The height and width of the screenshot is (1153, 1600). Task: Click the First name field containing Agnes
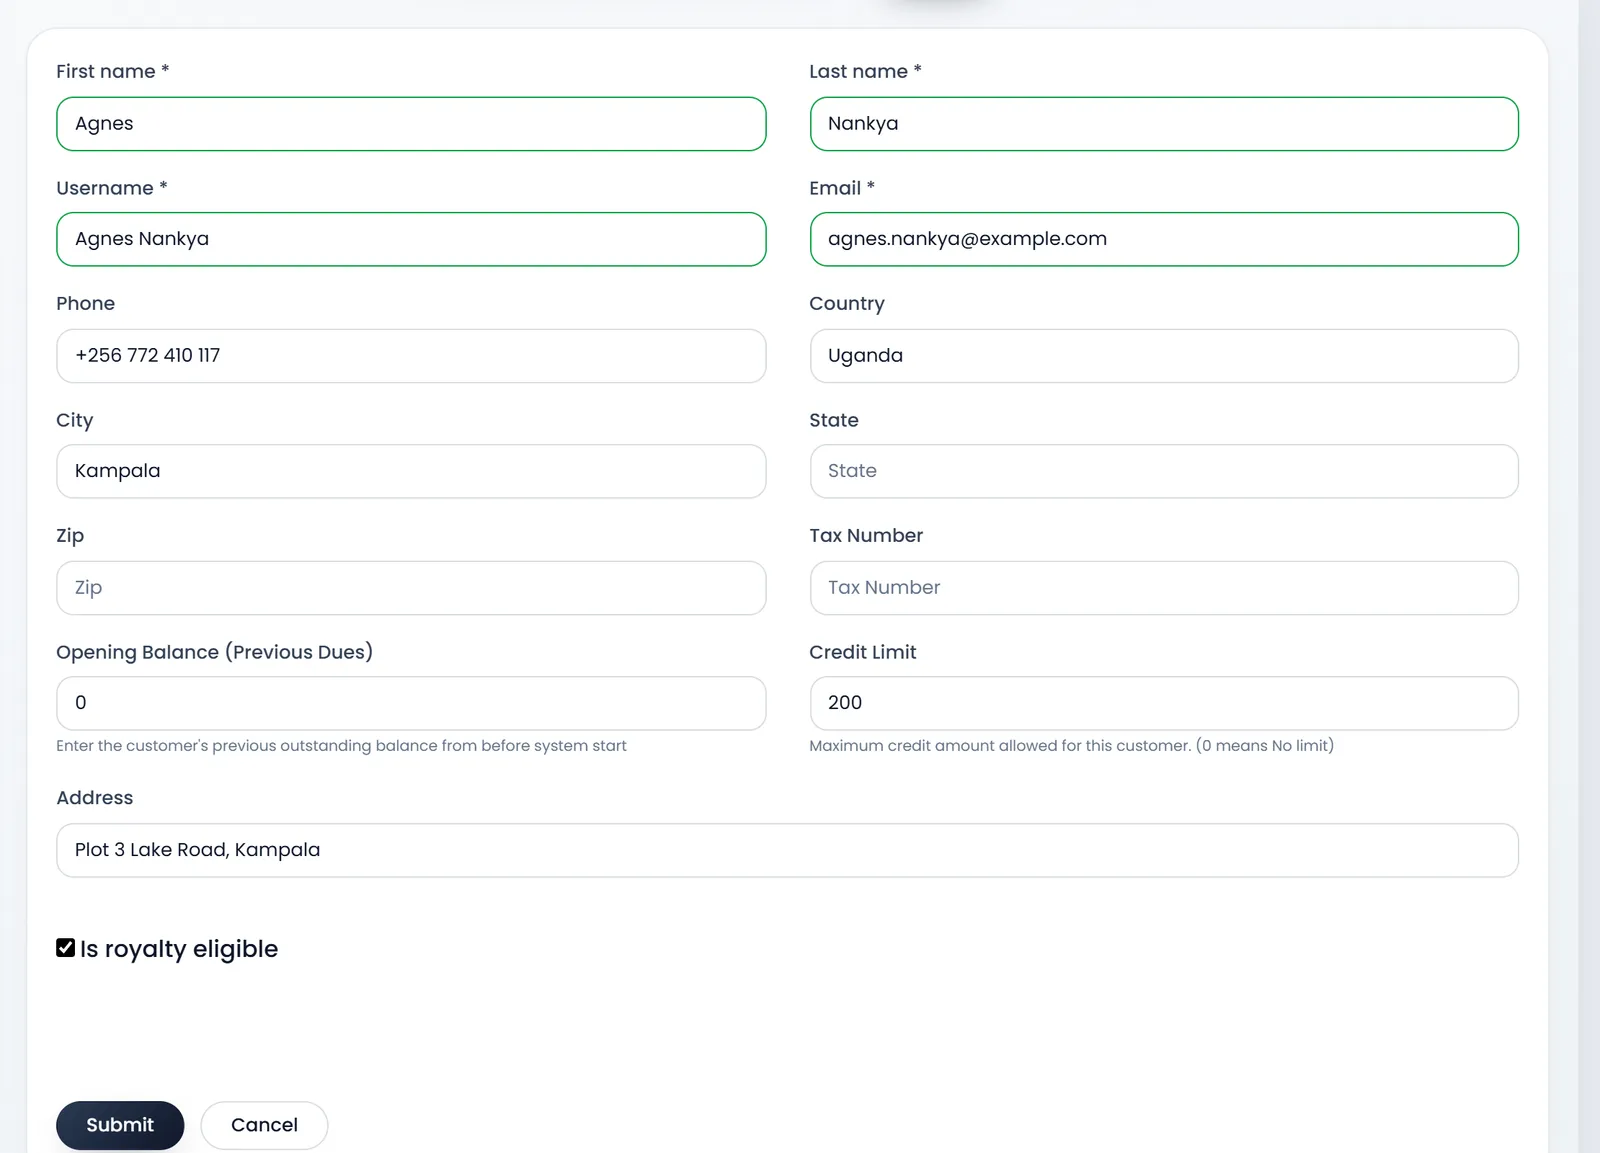pyautogui.click(x=411, y=124)
